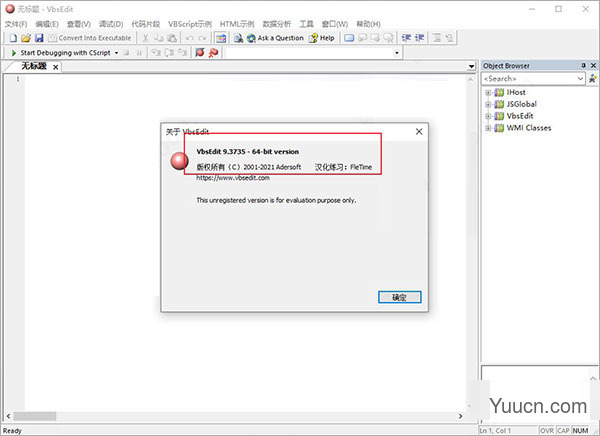This screenshot has width=600, height=436.
Task: Click the Stop debugging square icon
Action: coord(126,53)
